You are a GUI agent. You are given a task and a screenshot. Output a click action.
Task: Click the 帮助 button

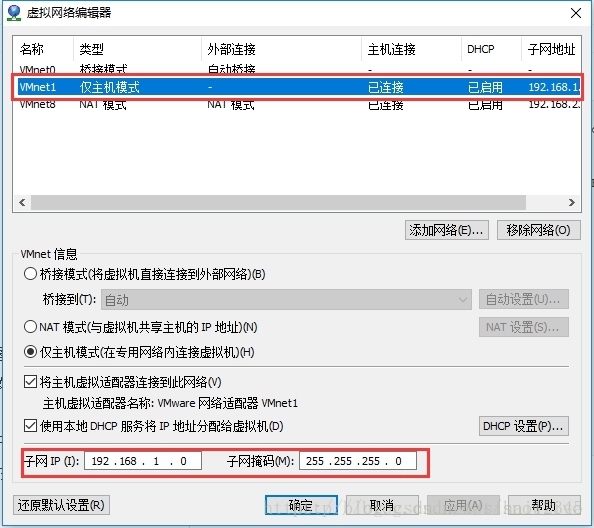[544, 505]
